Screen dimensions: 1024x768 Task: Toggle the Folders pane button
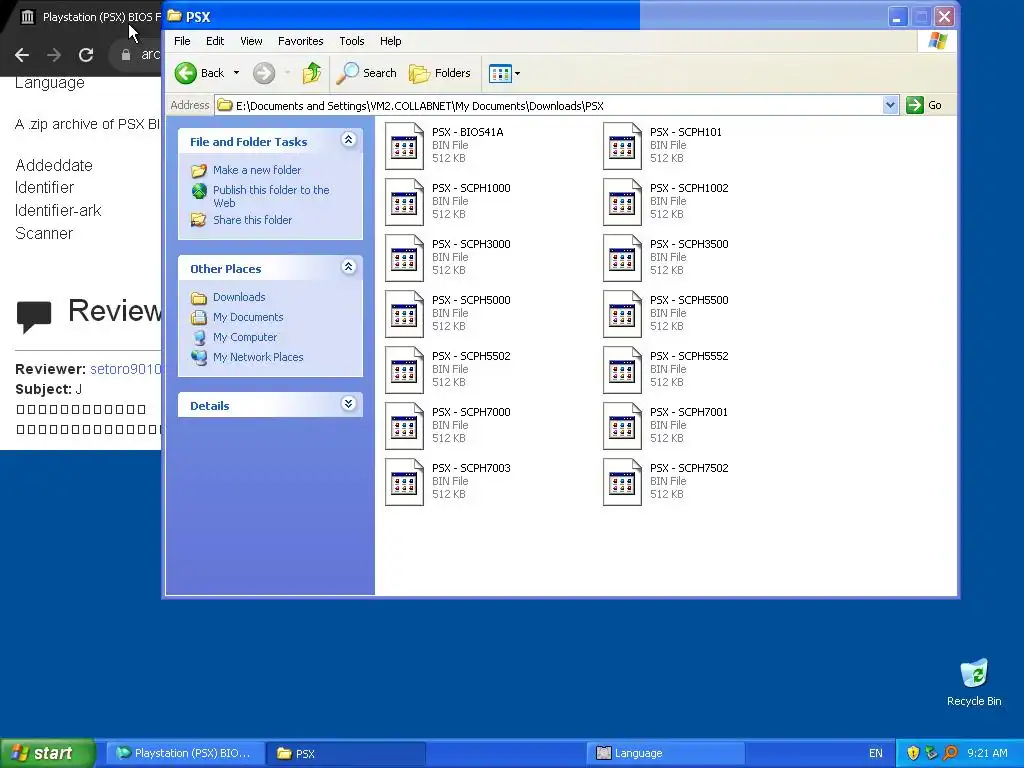click(440, 73)
